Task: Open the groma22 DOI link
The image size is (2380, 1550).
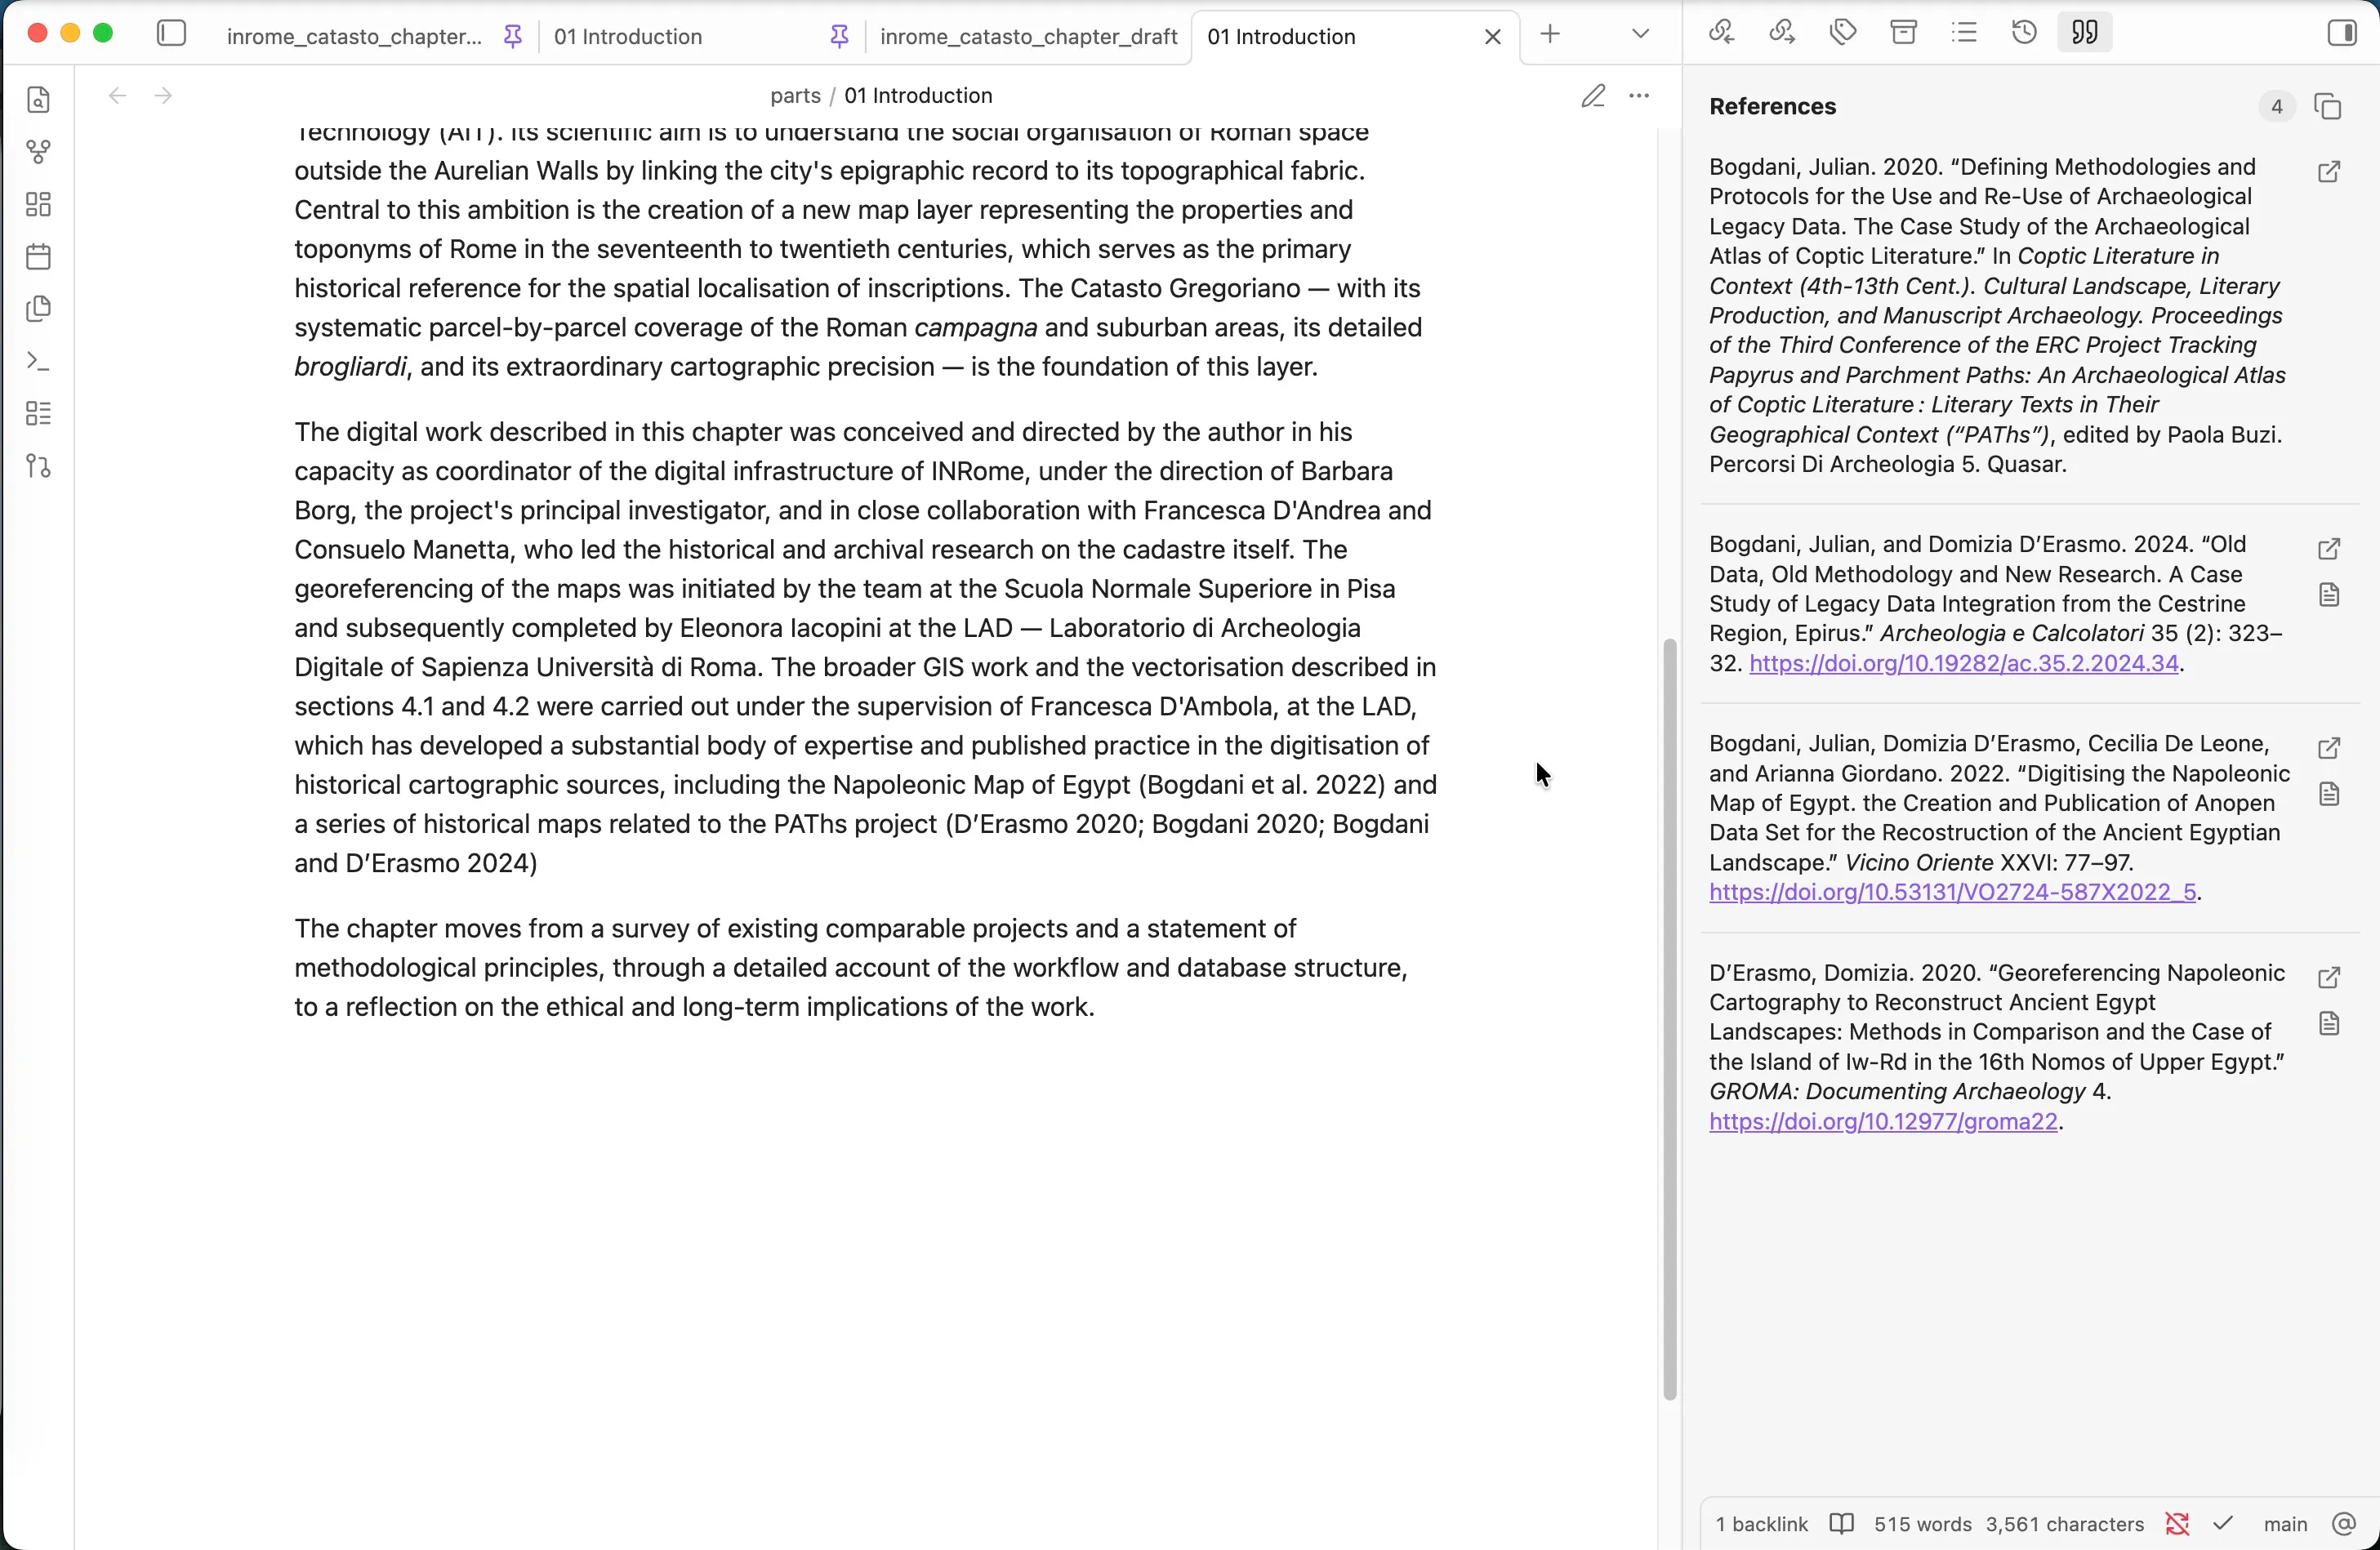Action: [1883, 1122]
